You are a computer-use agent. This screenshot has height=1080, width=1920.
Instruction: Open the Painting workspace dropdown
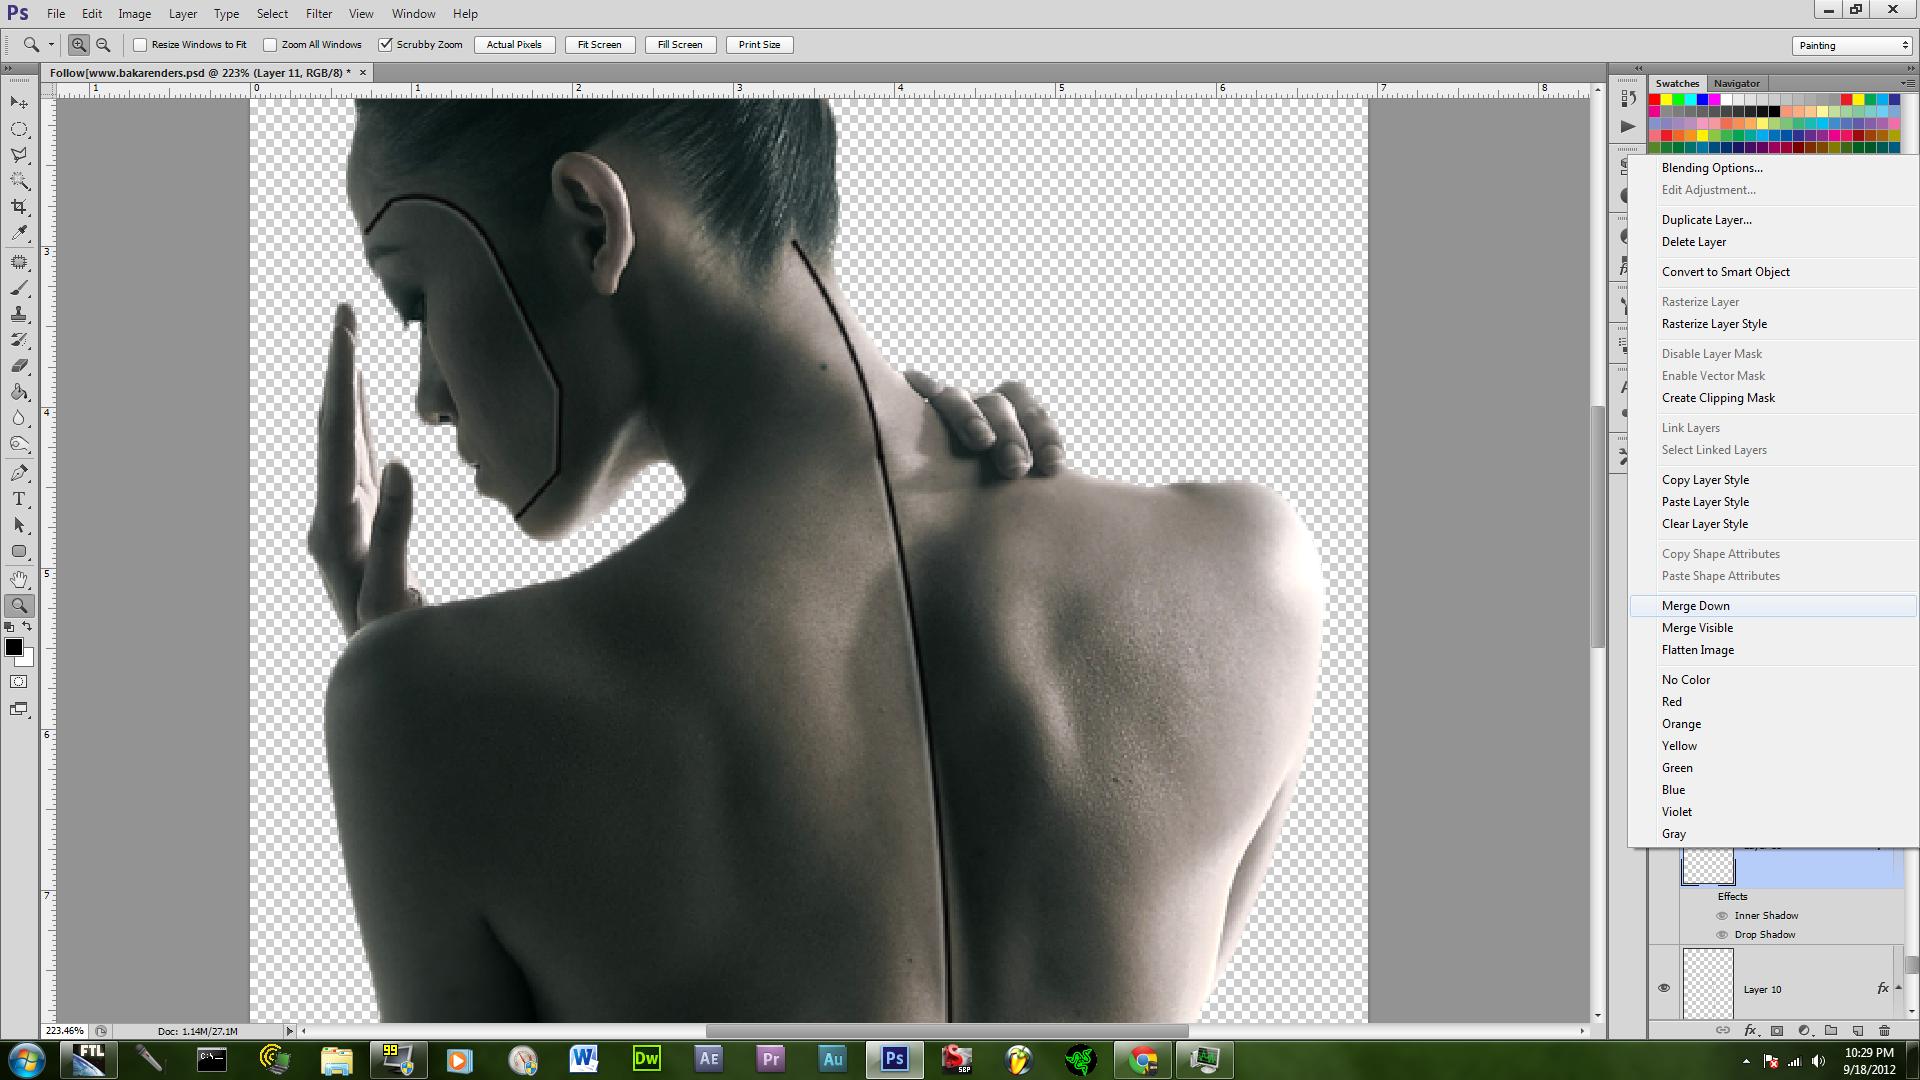tap(1852, 45)
